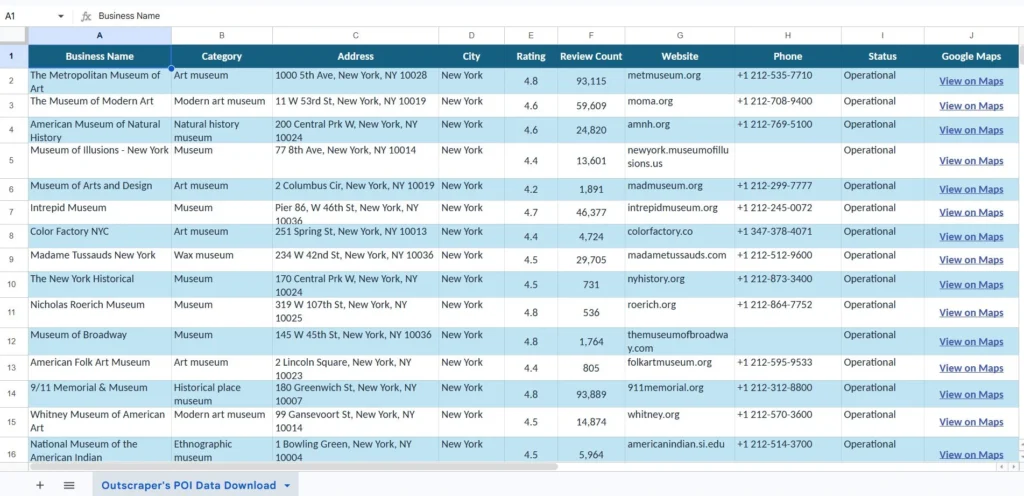Select the Website header cell
The image size is (1024, 496).
click(x=680, y=56)
